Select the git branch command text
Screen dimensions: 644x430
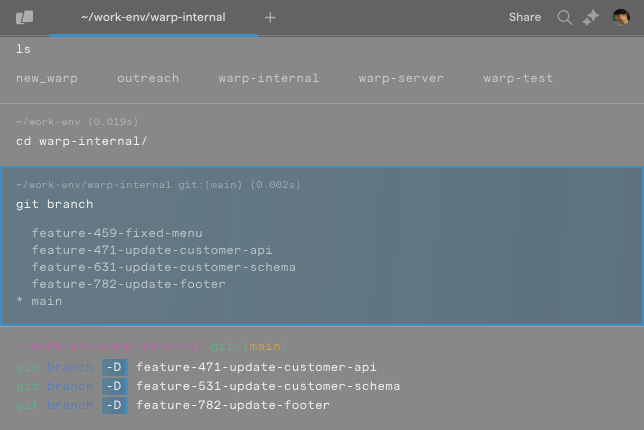55,204
